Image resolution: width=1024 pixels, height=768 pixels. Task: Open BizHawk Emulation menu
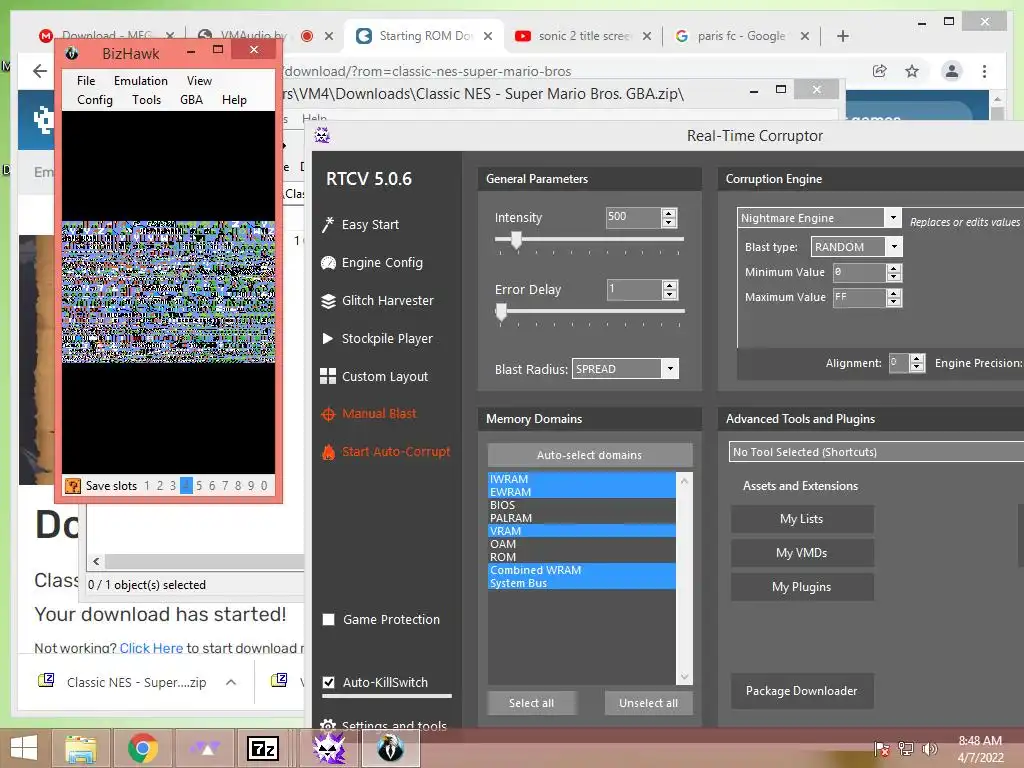140,80
